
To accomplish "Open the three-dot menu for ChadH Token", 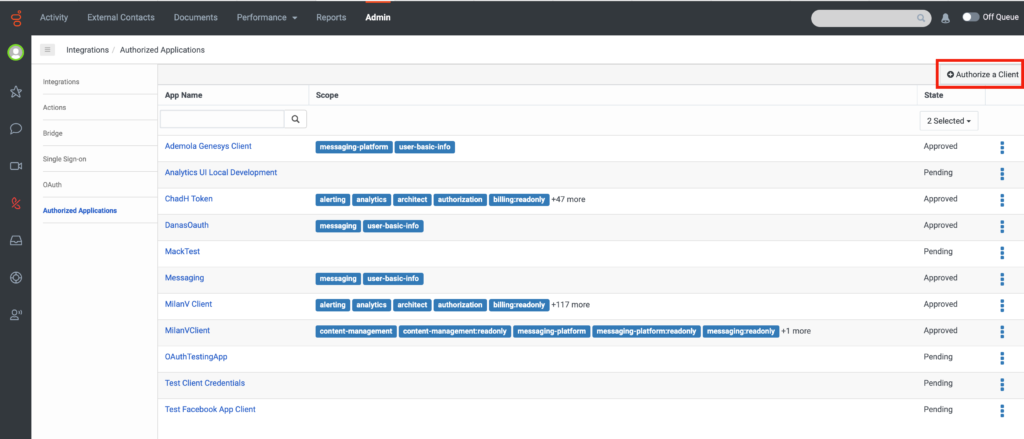I will [x=1002, y=200].
